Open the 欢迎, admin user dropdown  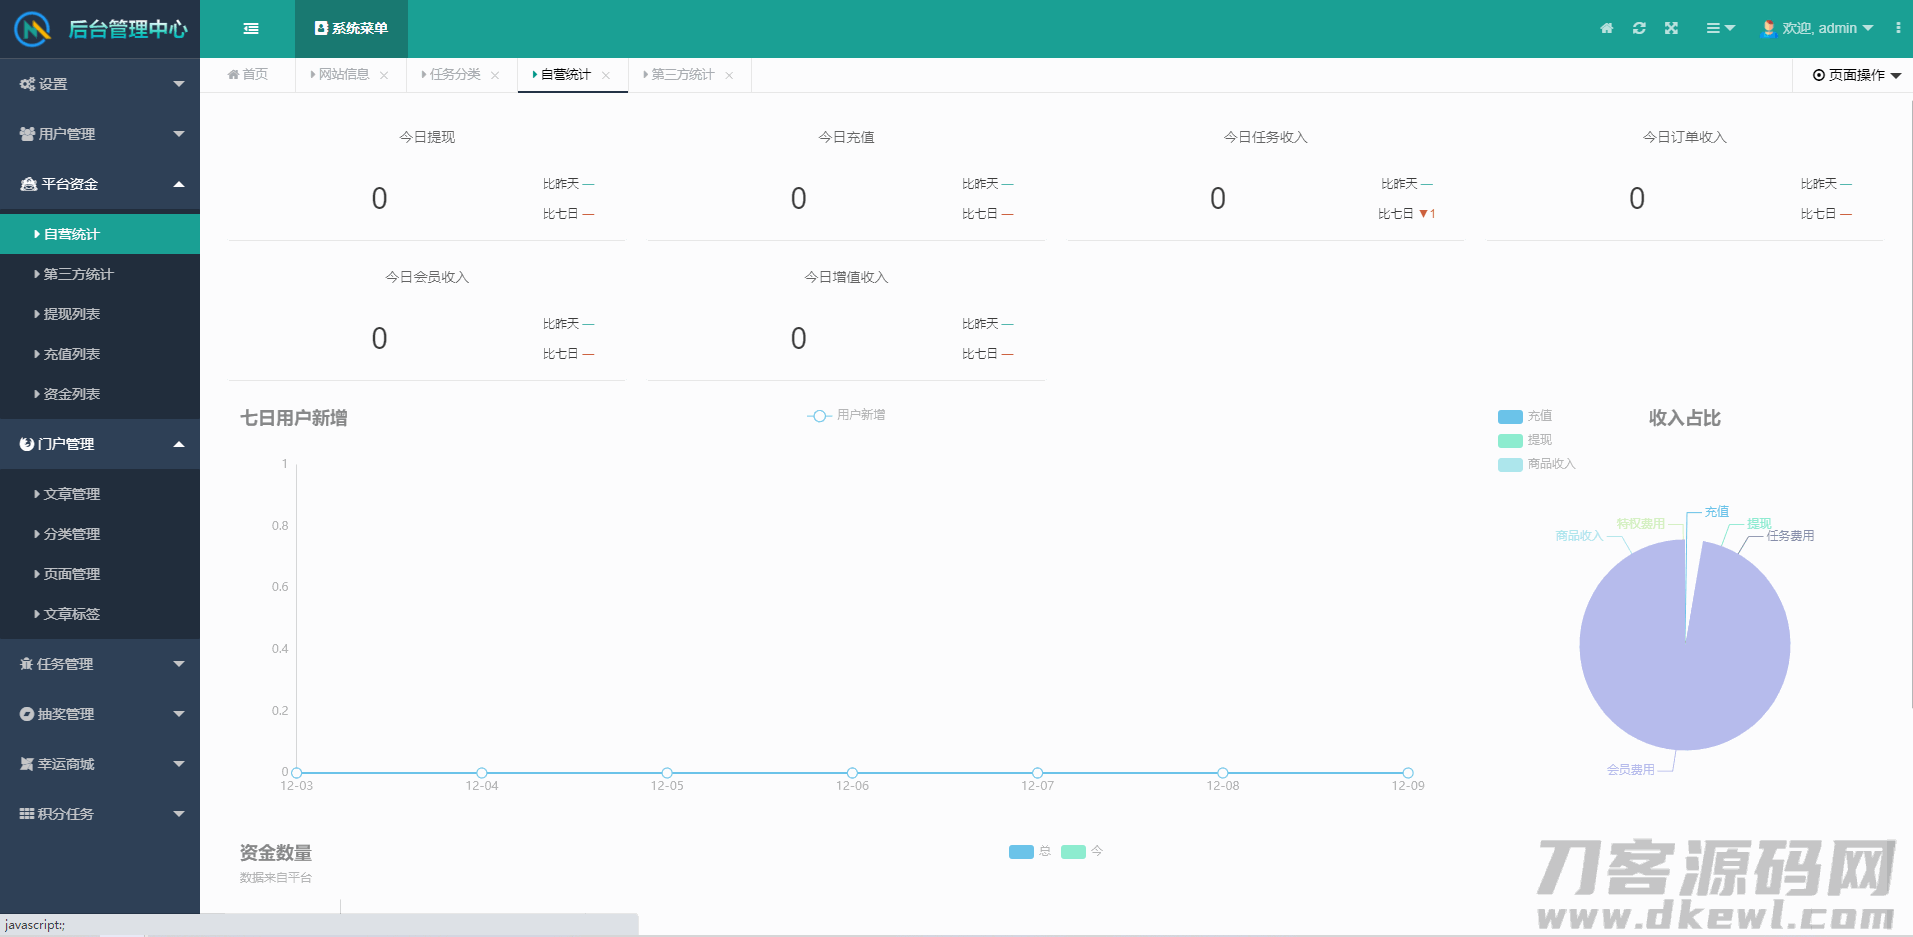(x=1818, y=28)
